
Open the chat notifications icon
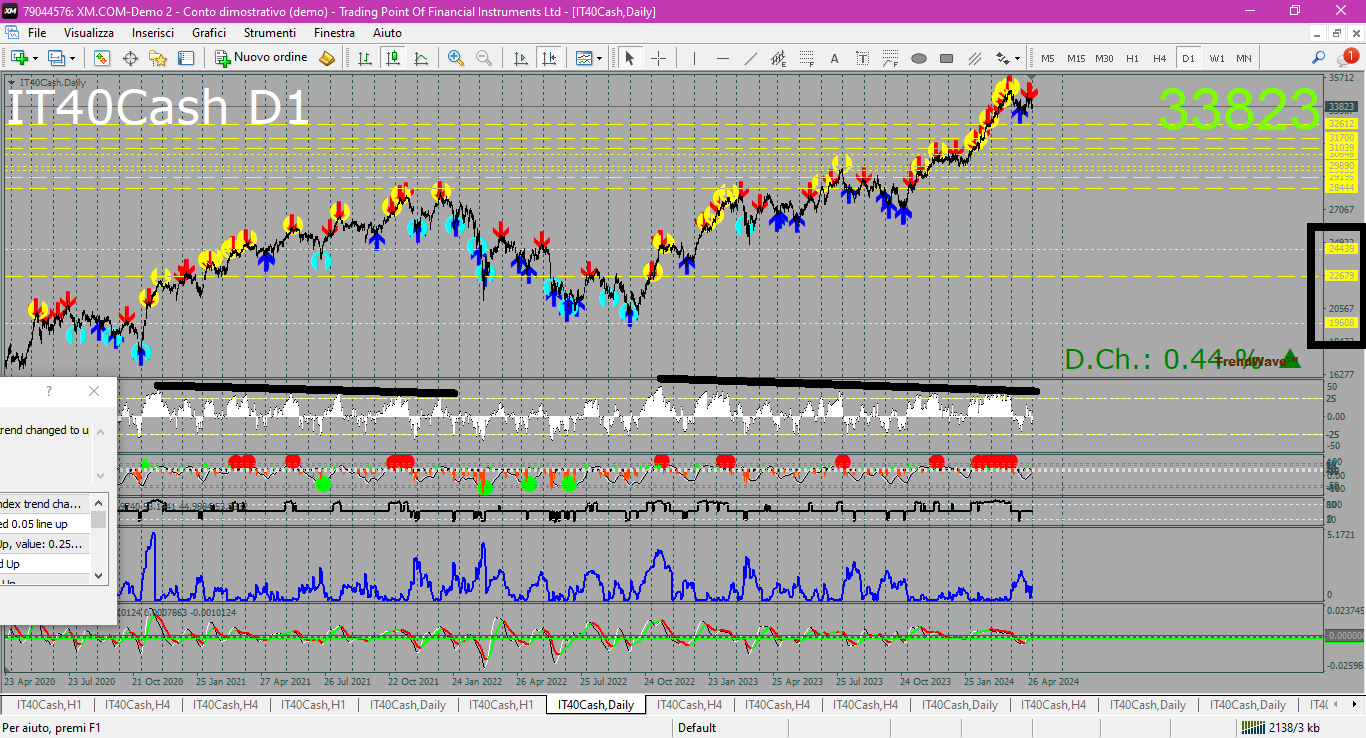[x=1347, y=57]
